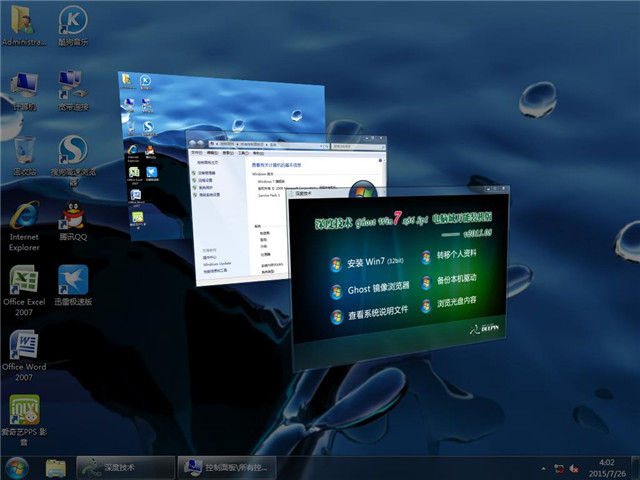Image resolution: width=640 pixels, height=480 pixels.
Task: Switch to 深度技术 taskbar button
Action: pos(126,468)
